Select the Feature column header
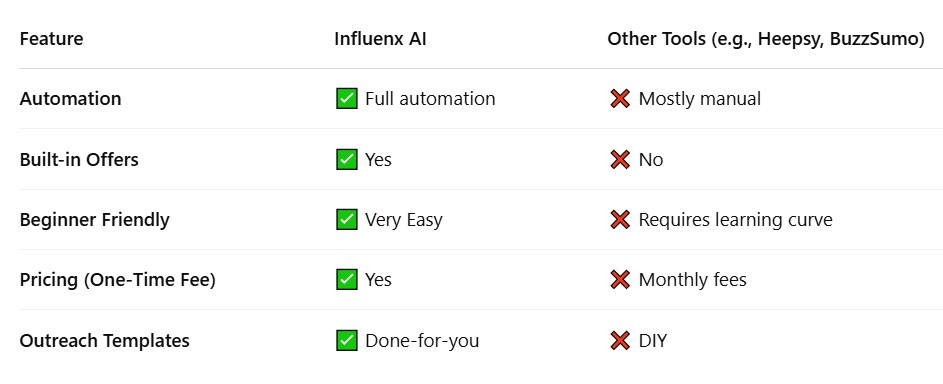Screen dimensions: 943x384 tap(52, 39)
